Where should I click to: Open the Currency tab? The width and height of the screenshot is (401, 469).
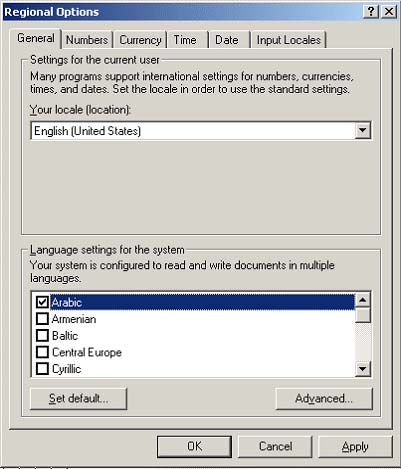click(x=140, y=40)
